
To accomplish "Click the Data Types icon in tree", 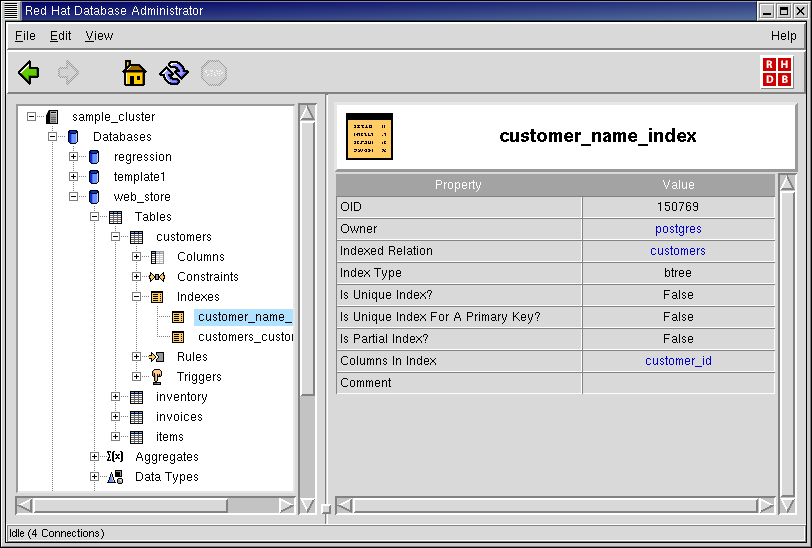I will pos(115,477).
